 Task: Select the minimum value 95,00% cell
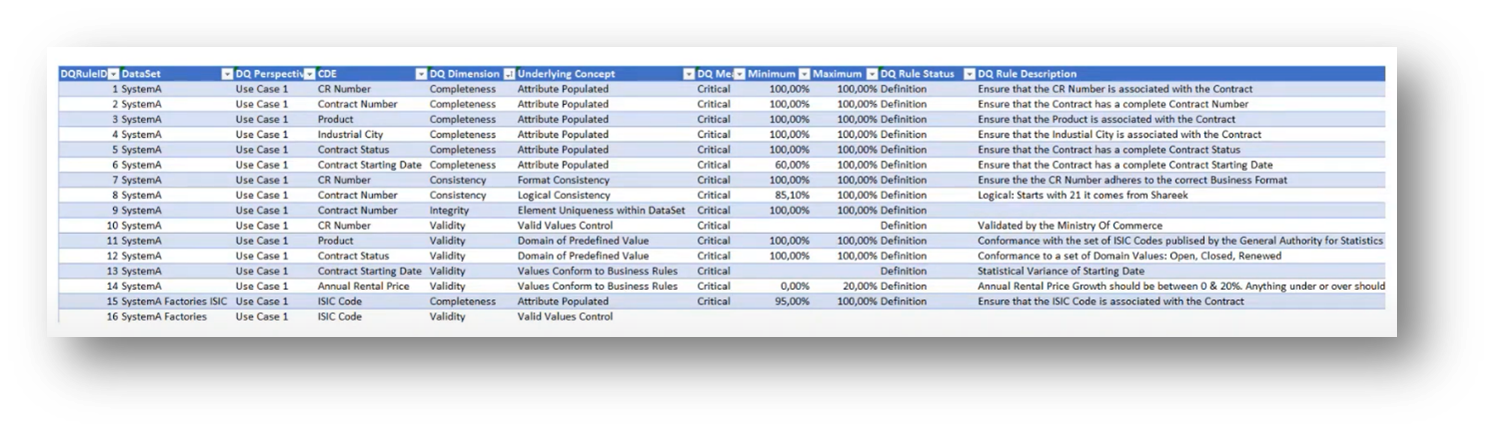791,301
